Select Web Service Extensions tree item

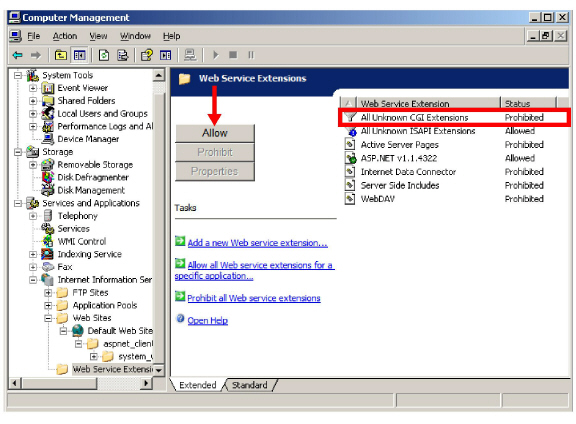pyautogui.click(x=112, y=369)
